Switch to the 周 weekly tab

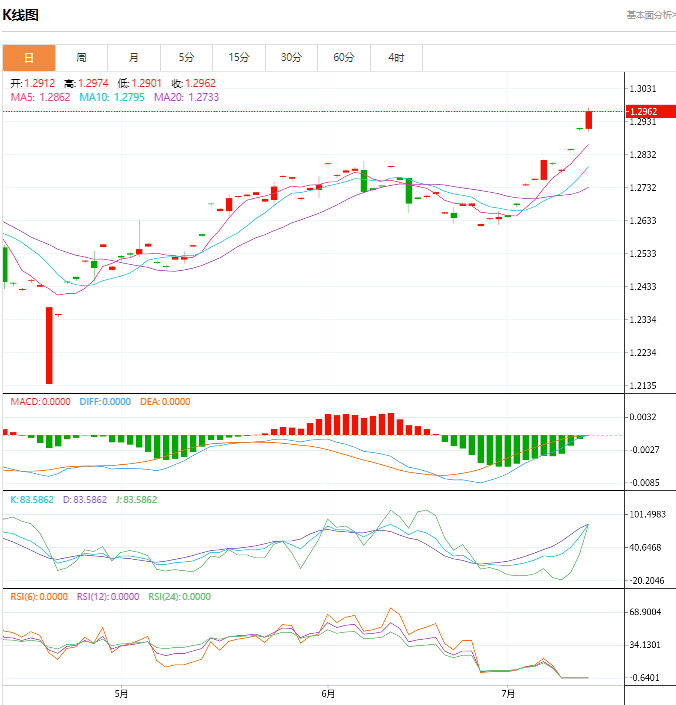point(81,58)
